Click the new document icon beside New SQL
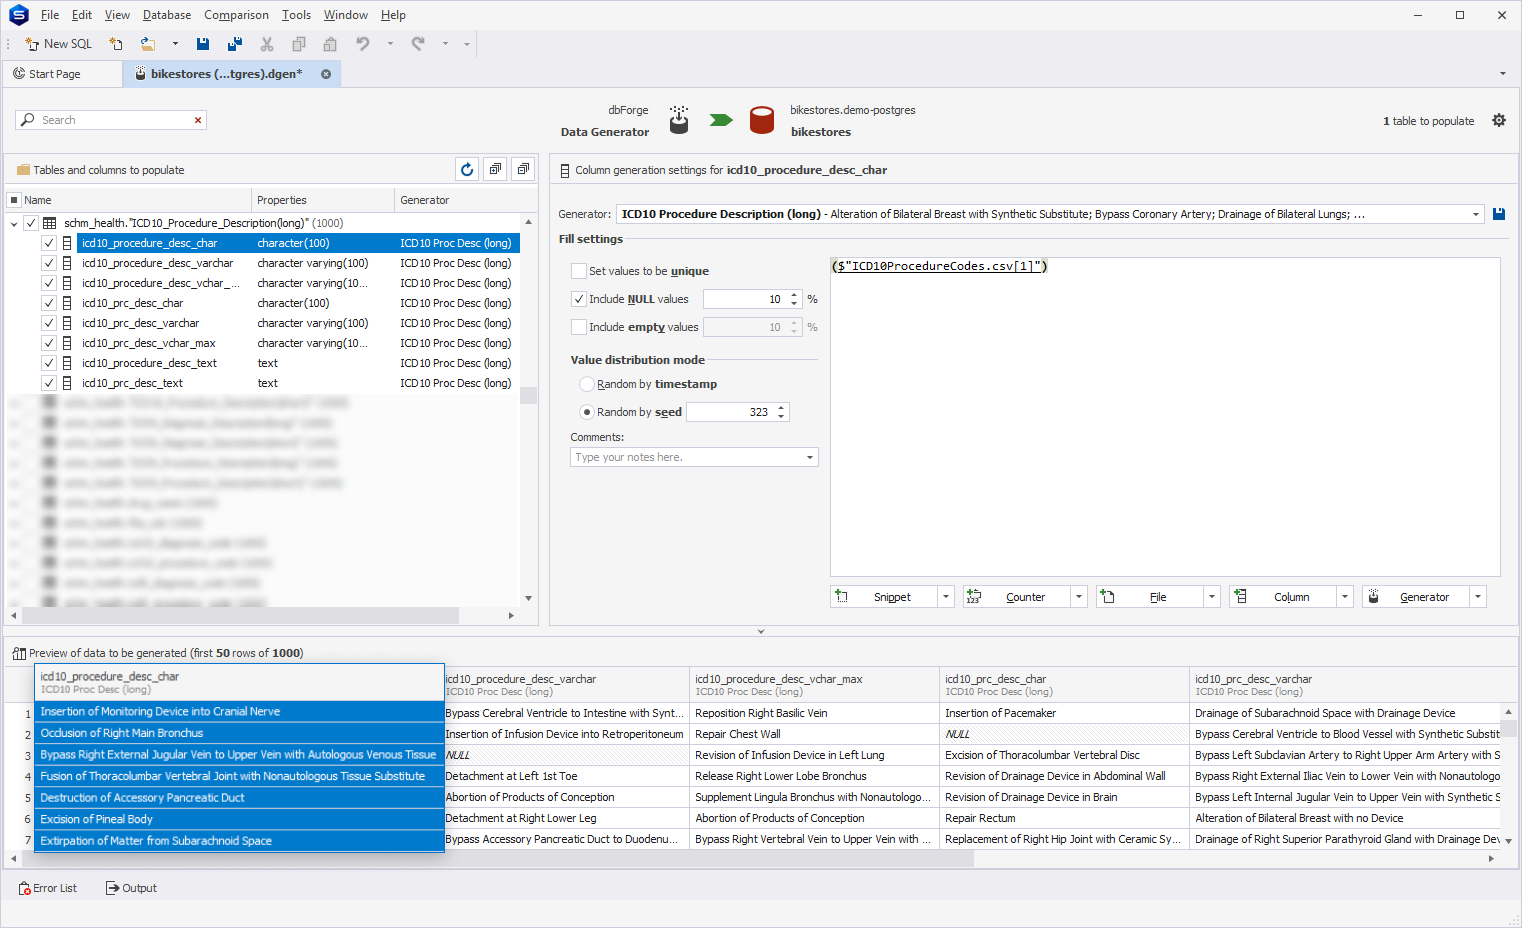This screenshot has height=928, width=1522. coord(116,44)
